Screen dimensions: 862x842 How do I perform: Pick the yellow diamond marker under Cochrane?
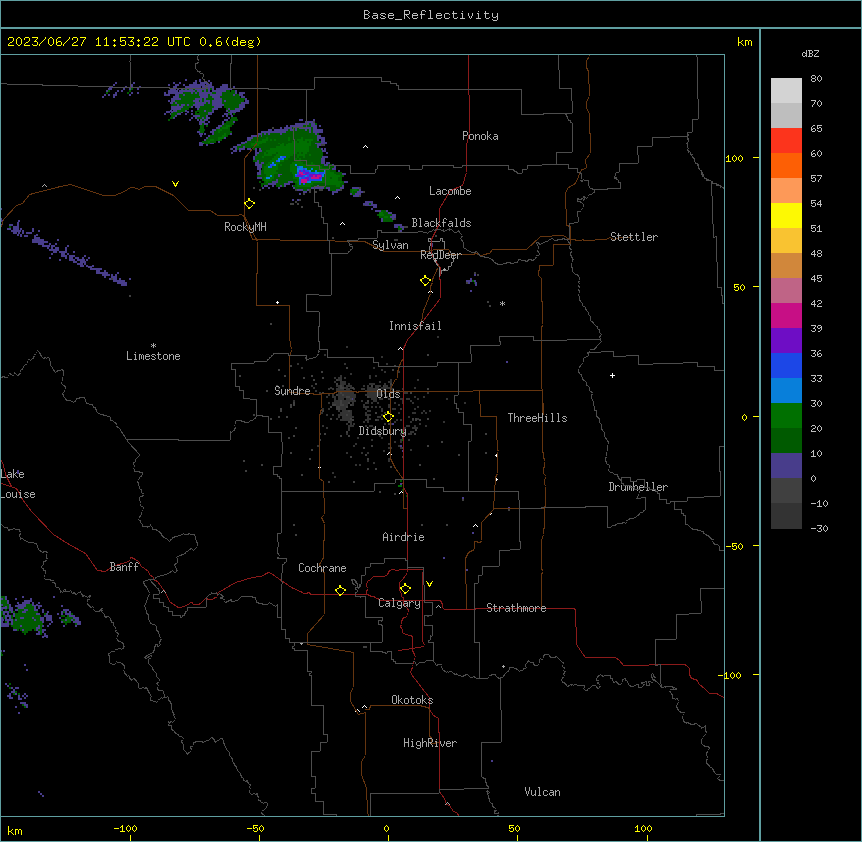340,590
